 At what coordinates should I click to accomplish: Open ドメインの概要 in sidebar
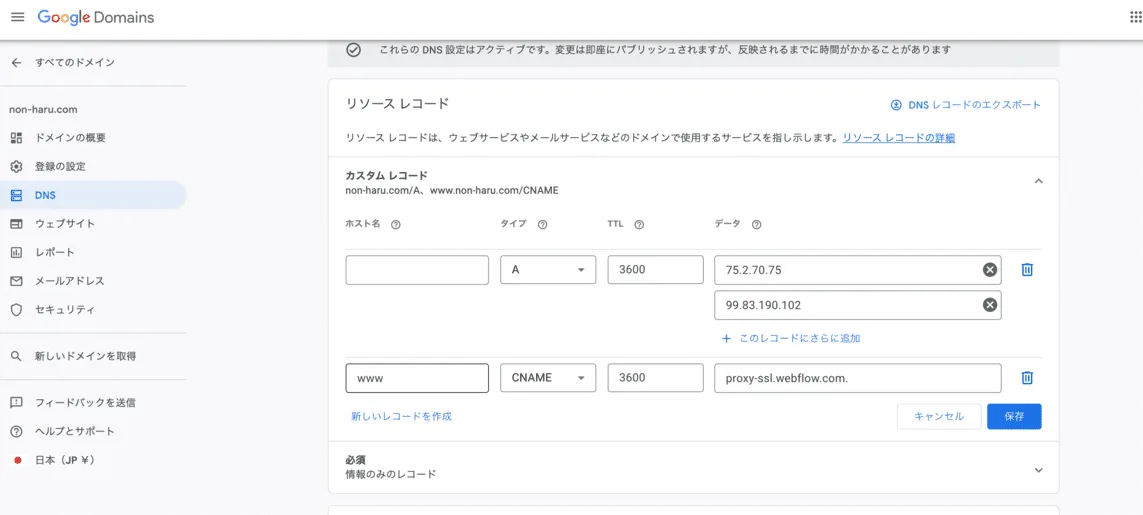tap(93, 138)
